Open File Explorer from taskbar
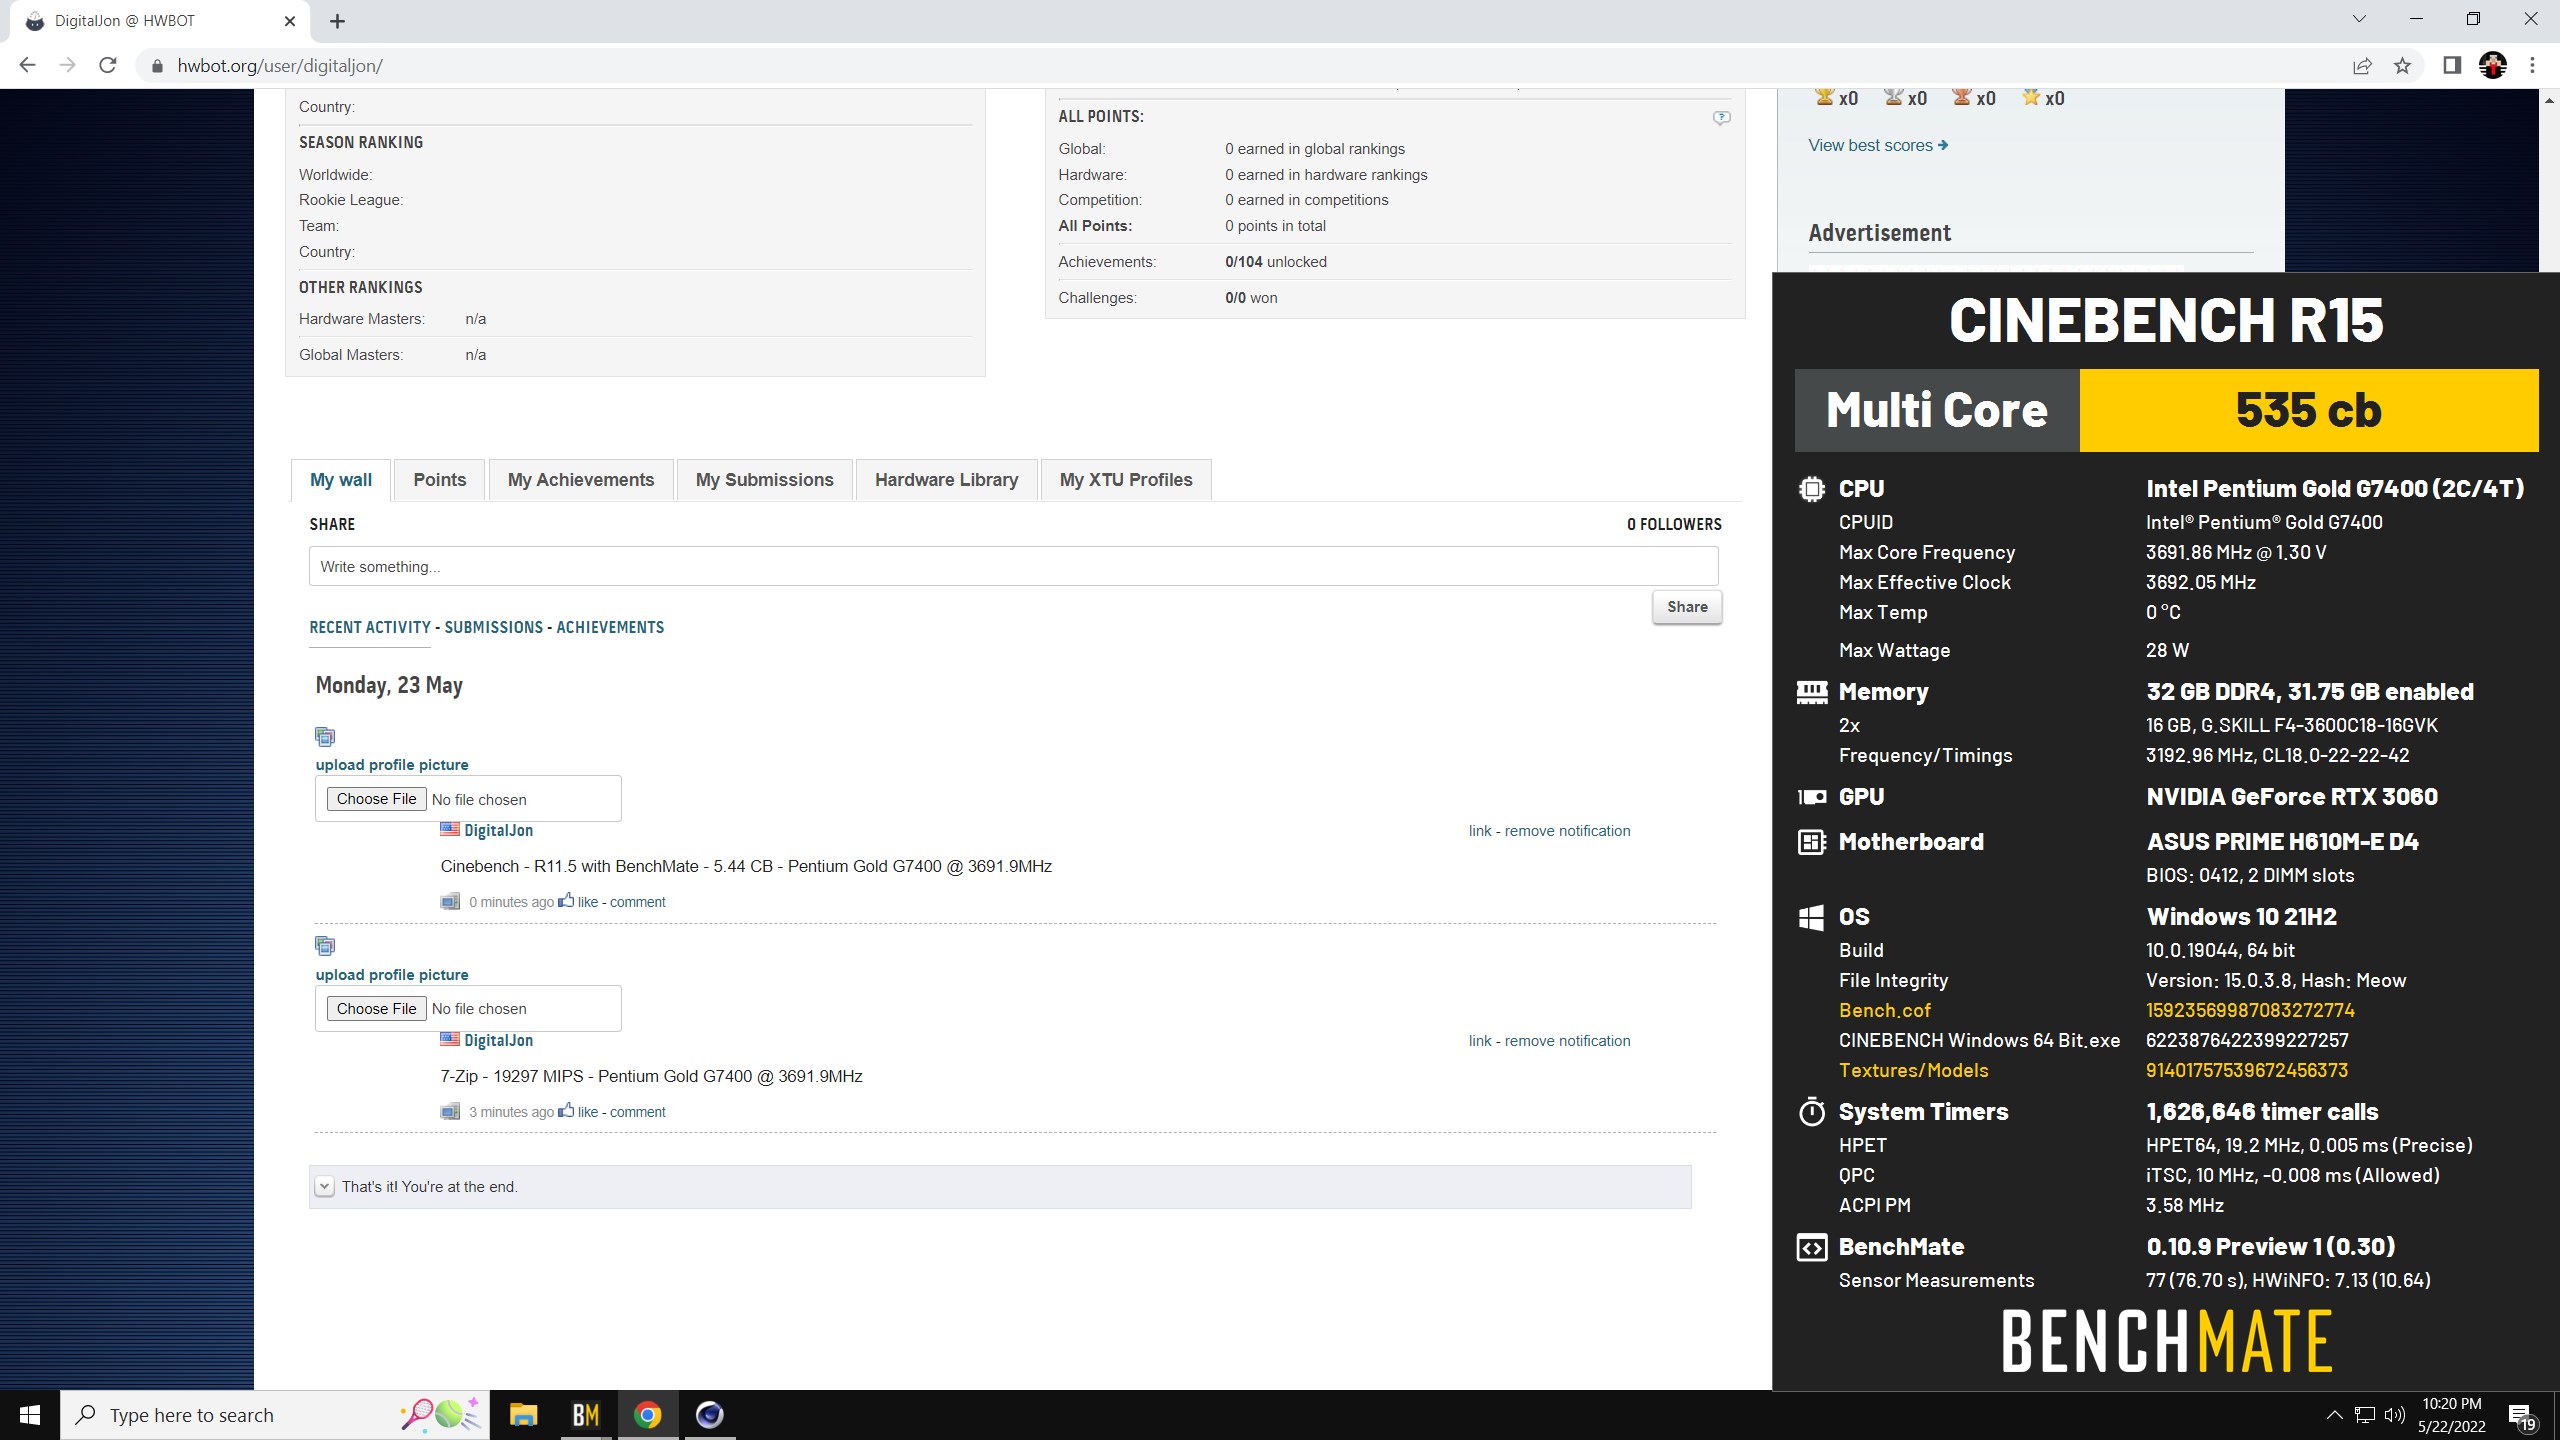 tap(523, 1415)
